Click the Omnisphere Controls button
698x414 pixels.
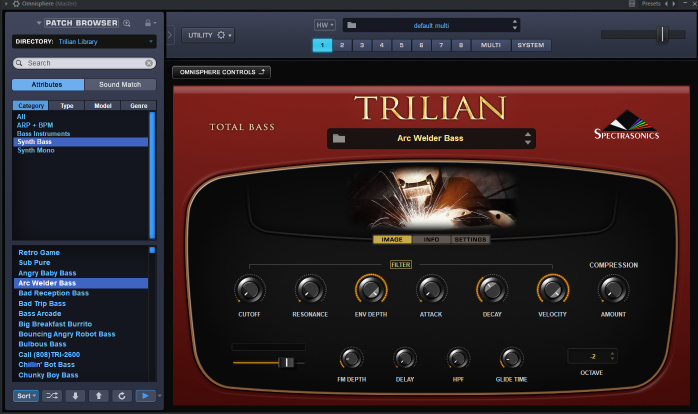click(x=222, y=72)
